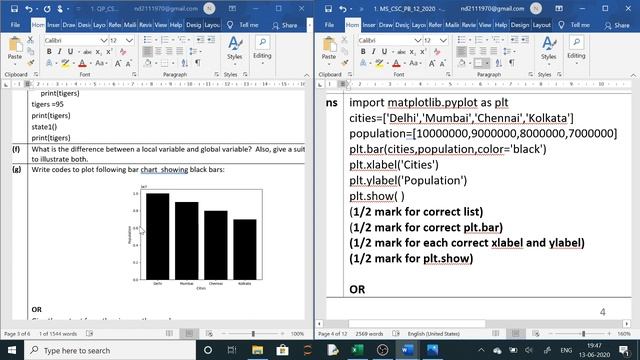Click English (United States) language status

(433, 333)
